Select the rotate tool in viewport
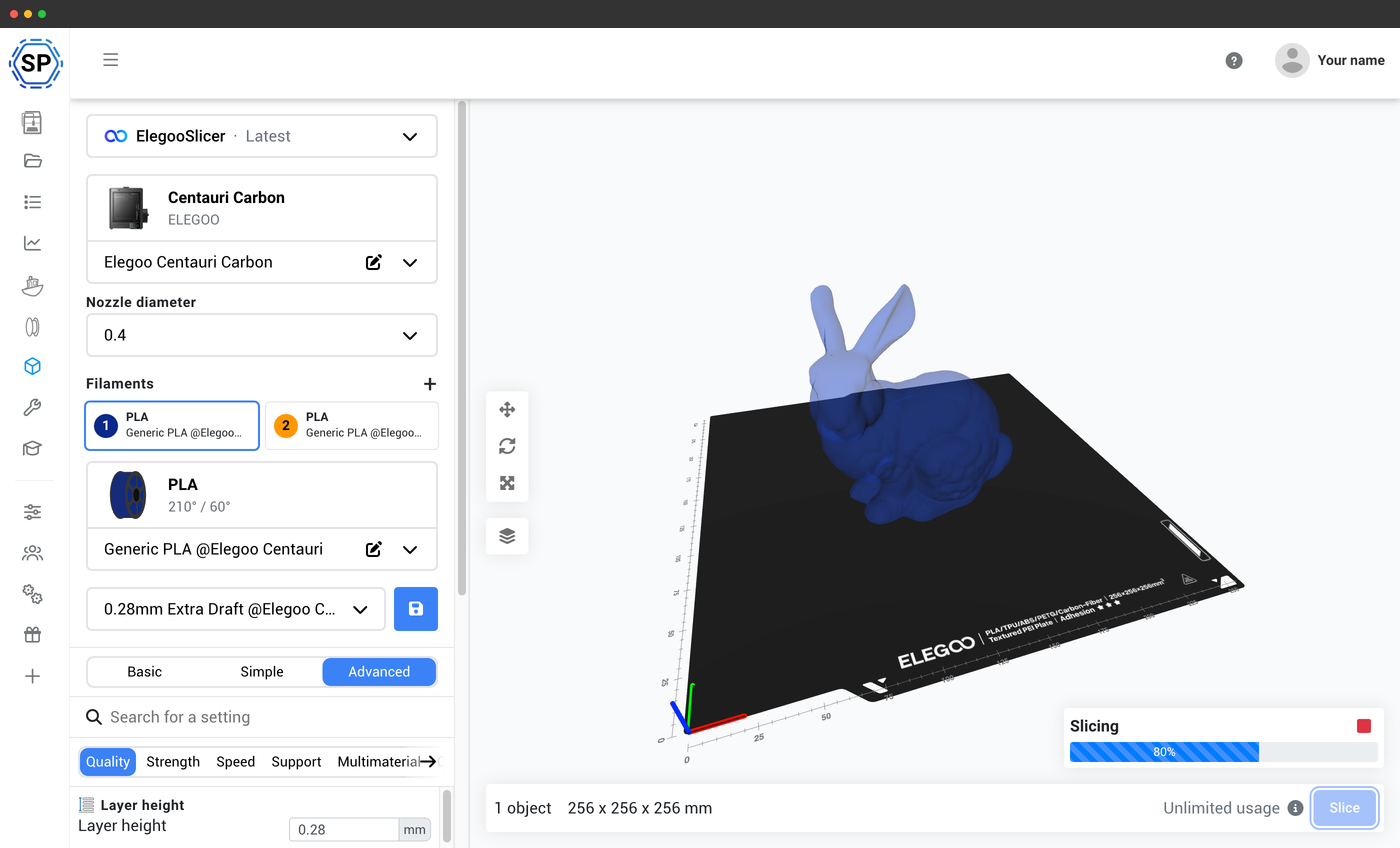Screen dimensions: 1400x848 pos(507,446)
